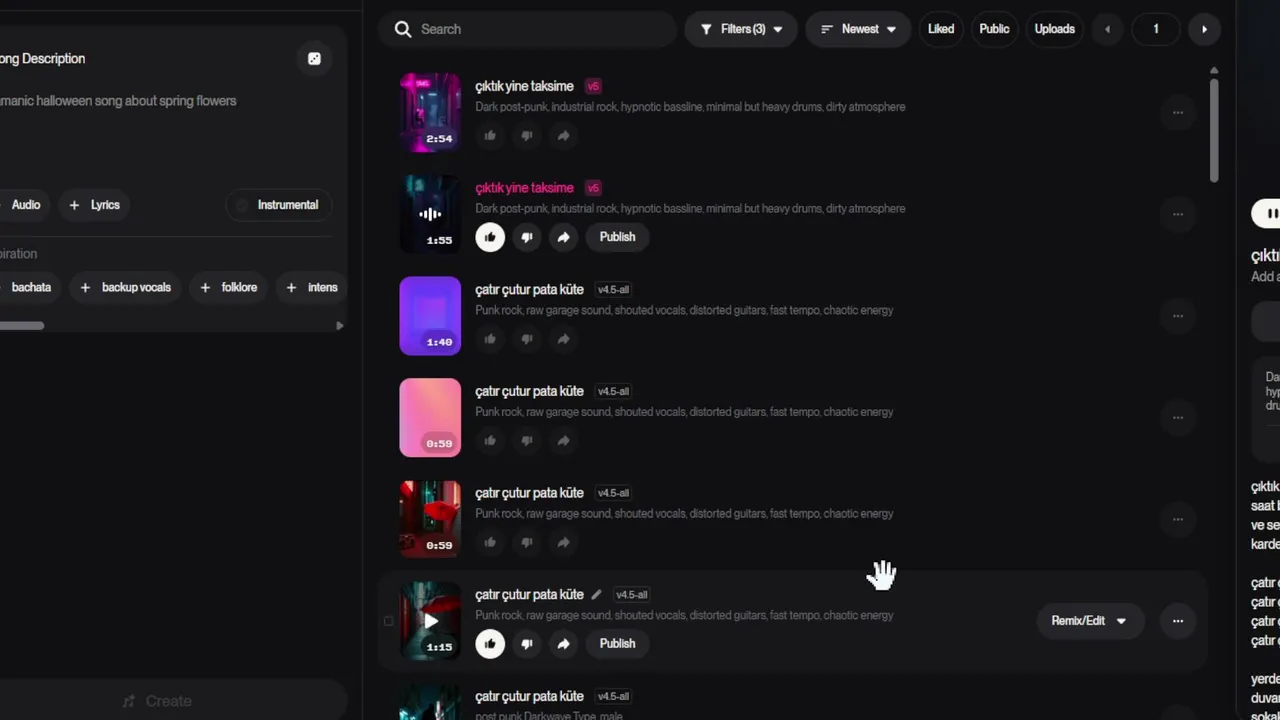
Task: Toggle the Uploads filter
Action: [x=1054, y=29]
